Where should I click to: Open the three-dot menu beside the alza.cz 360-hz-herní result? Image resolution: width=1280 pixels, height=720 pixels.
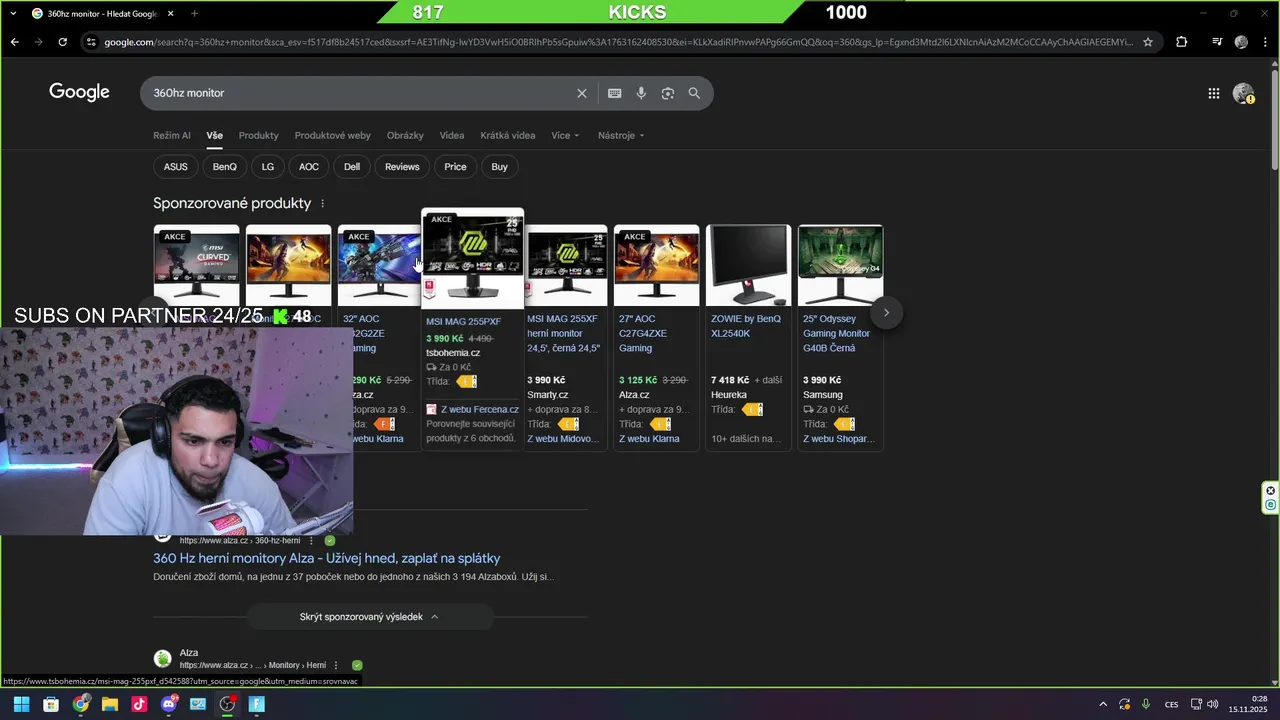[311, 541]
